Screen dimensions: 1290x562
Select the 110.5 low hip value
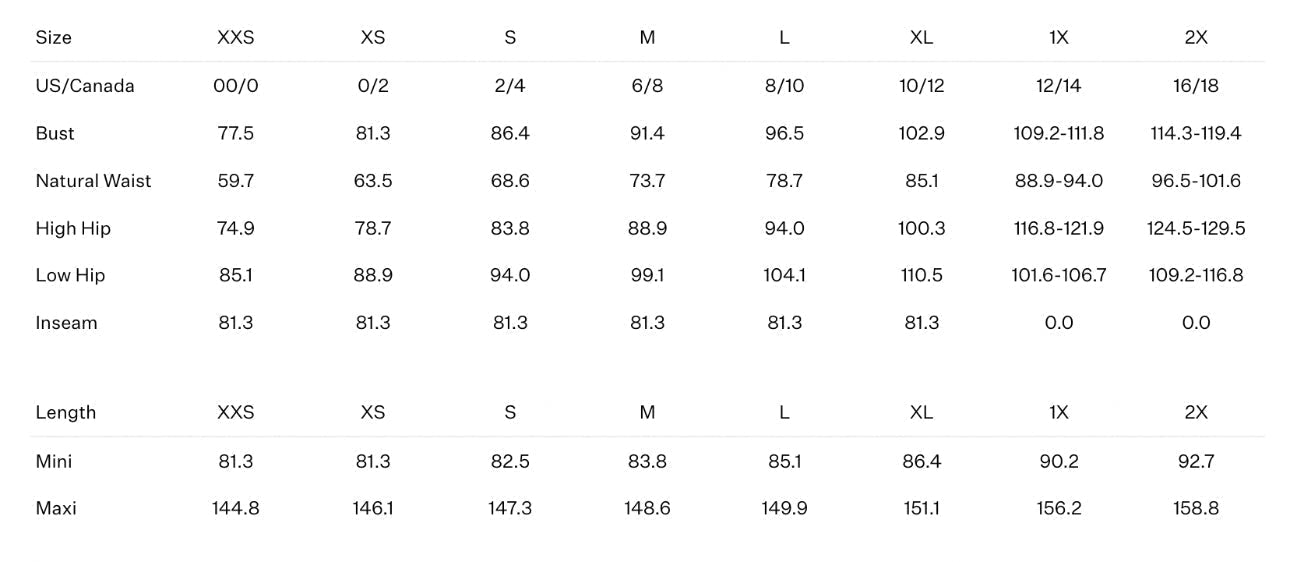[x=921, y=276]
